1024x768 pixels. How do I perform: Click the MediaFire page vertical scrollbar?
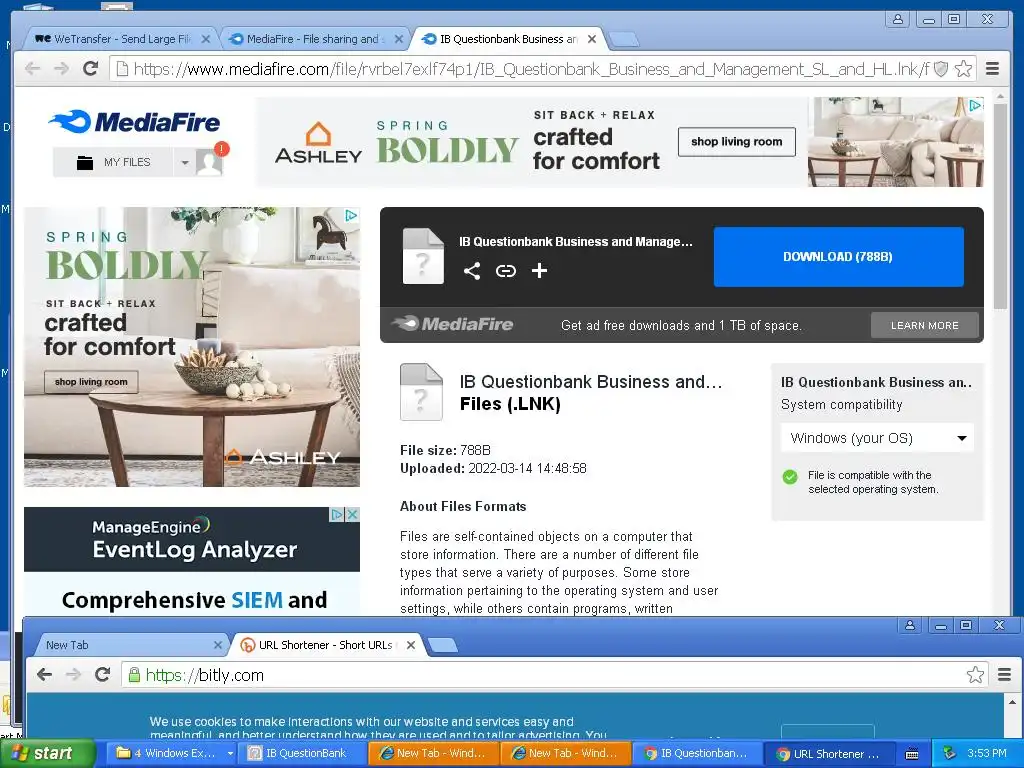(1000, 205)
